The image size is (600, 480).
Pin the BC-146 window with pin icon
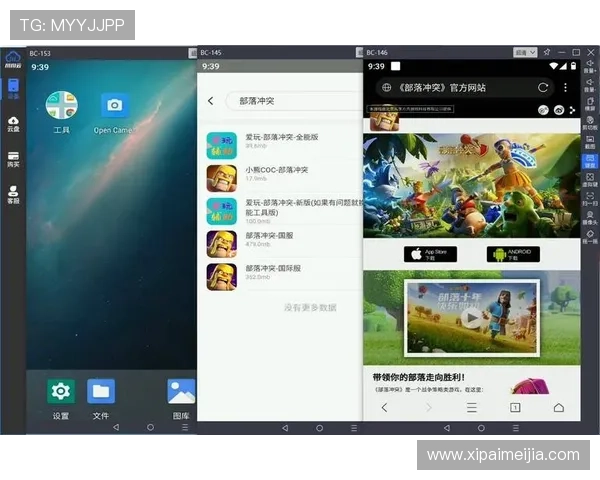[x=547, y=52]
